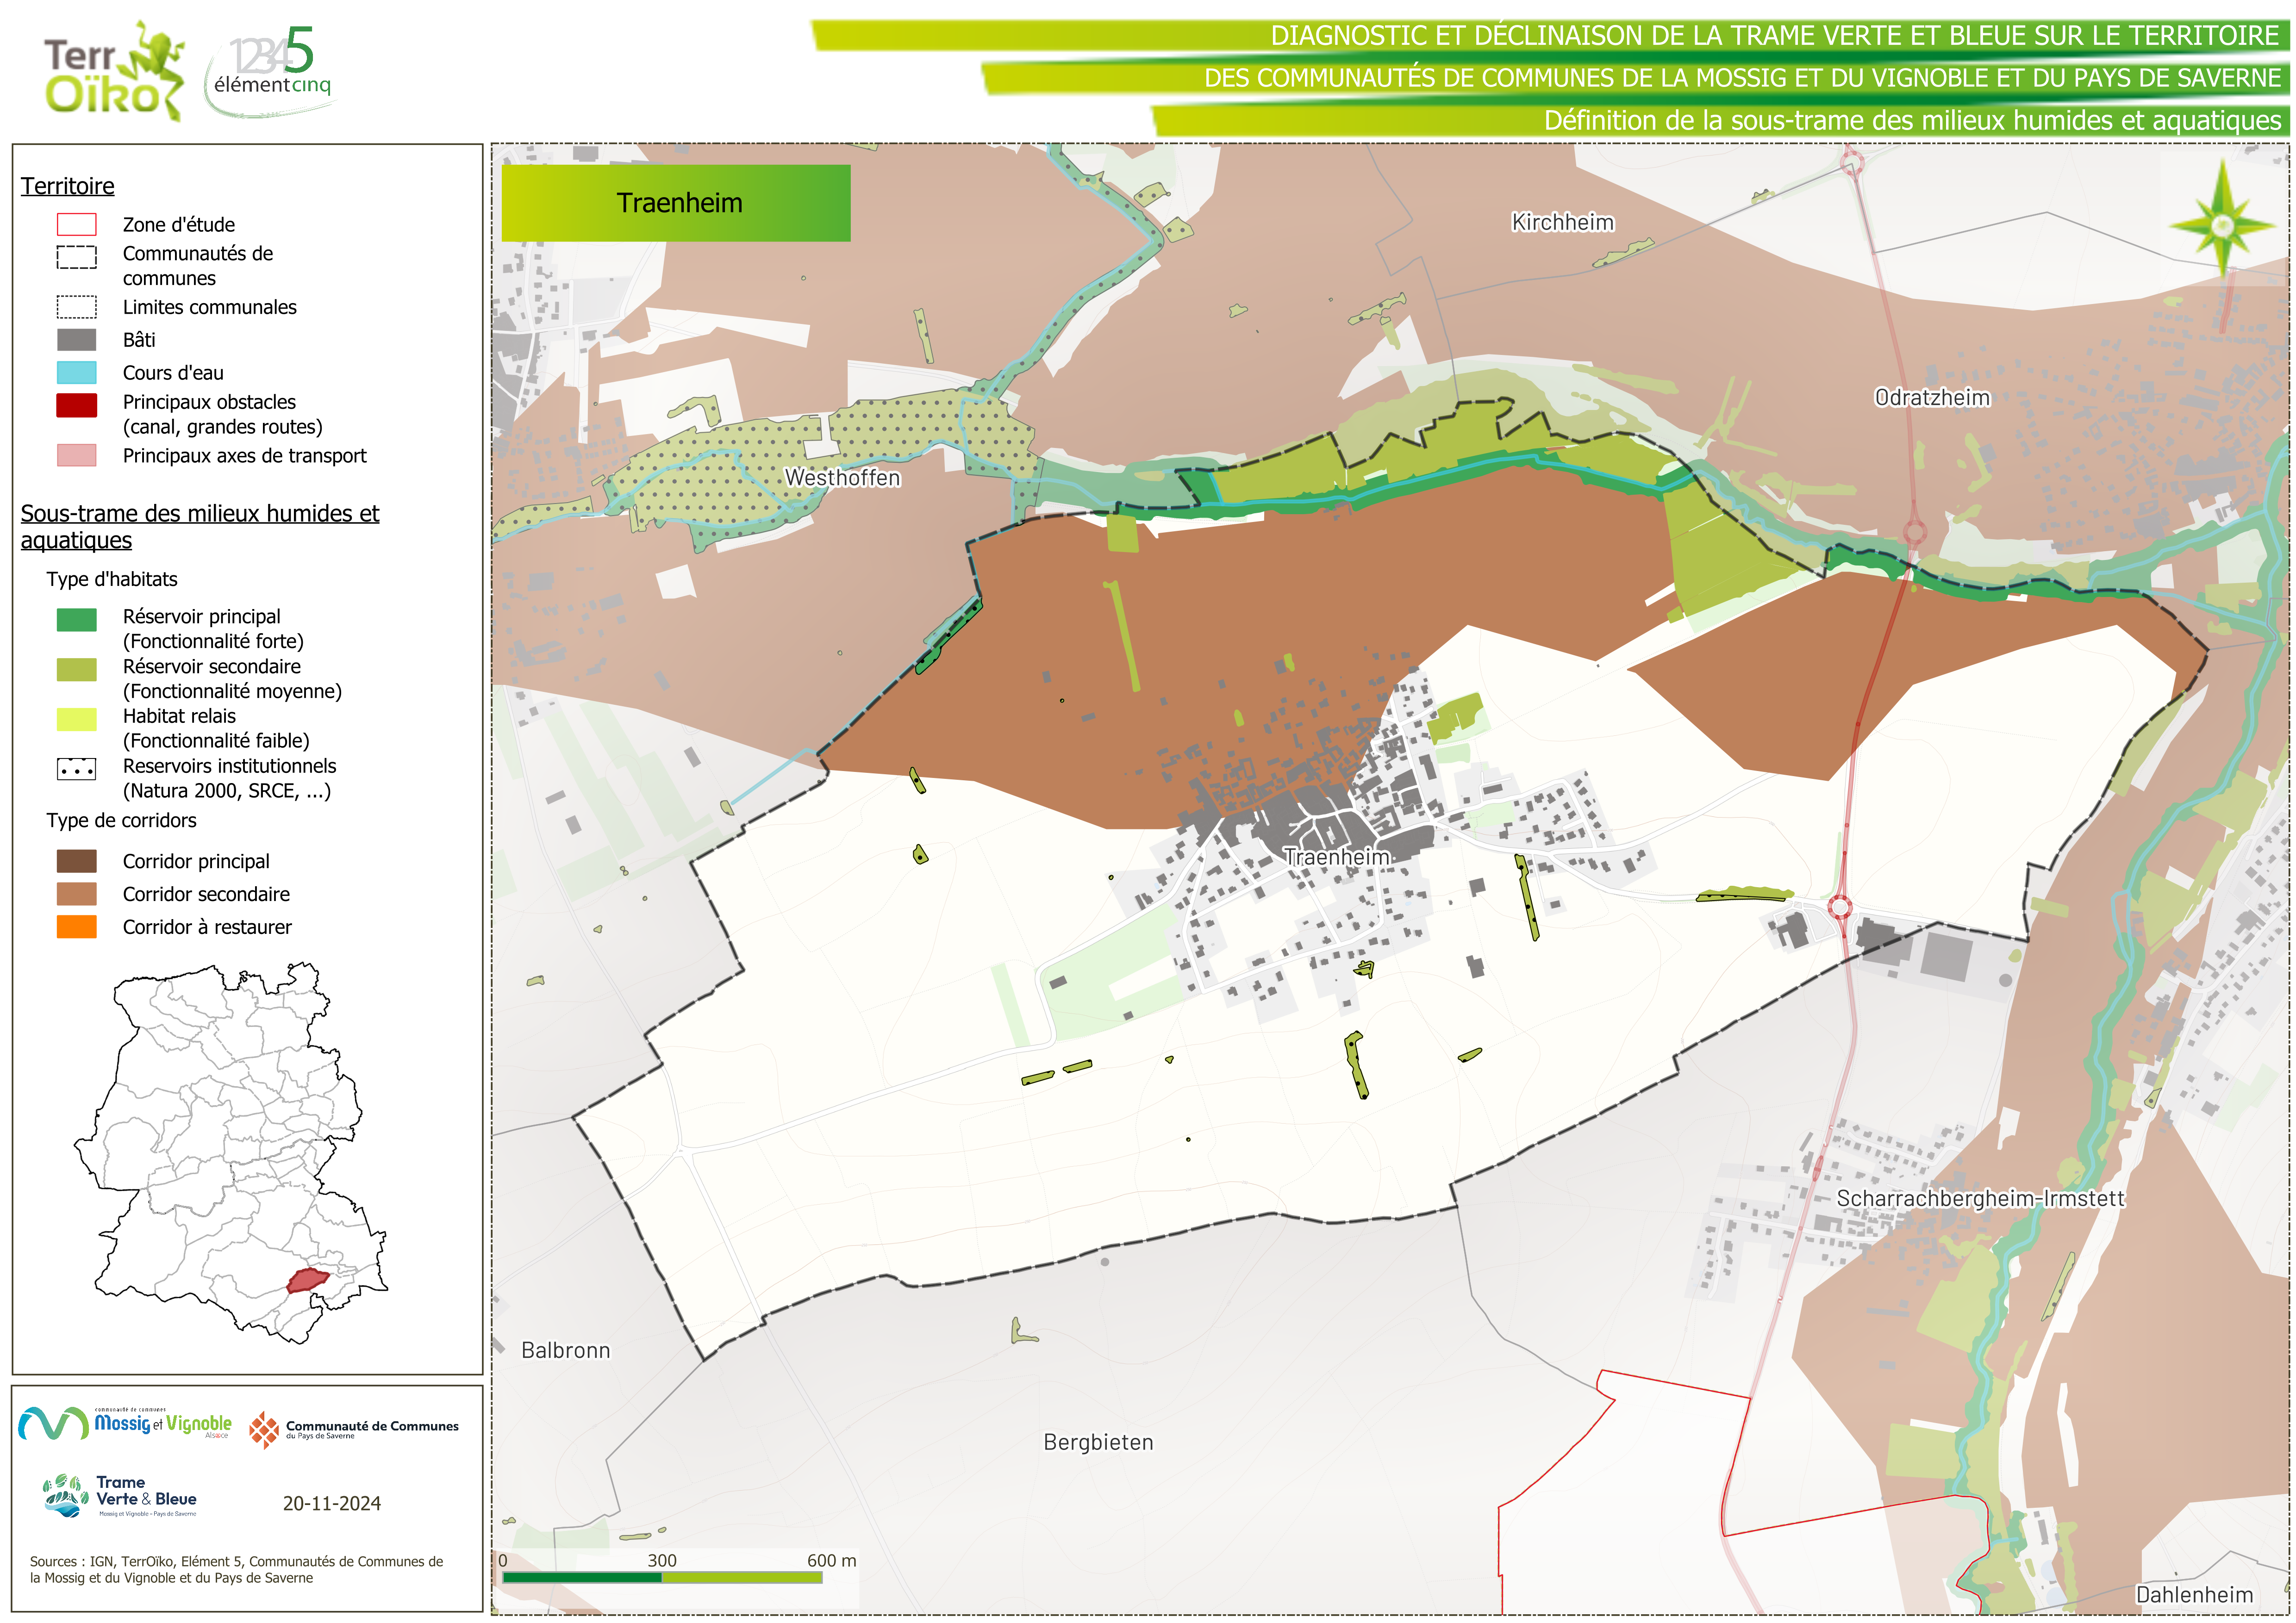Click the Westhoffen map label
The image size is (2296, 1623).
(842, 478)
